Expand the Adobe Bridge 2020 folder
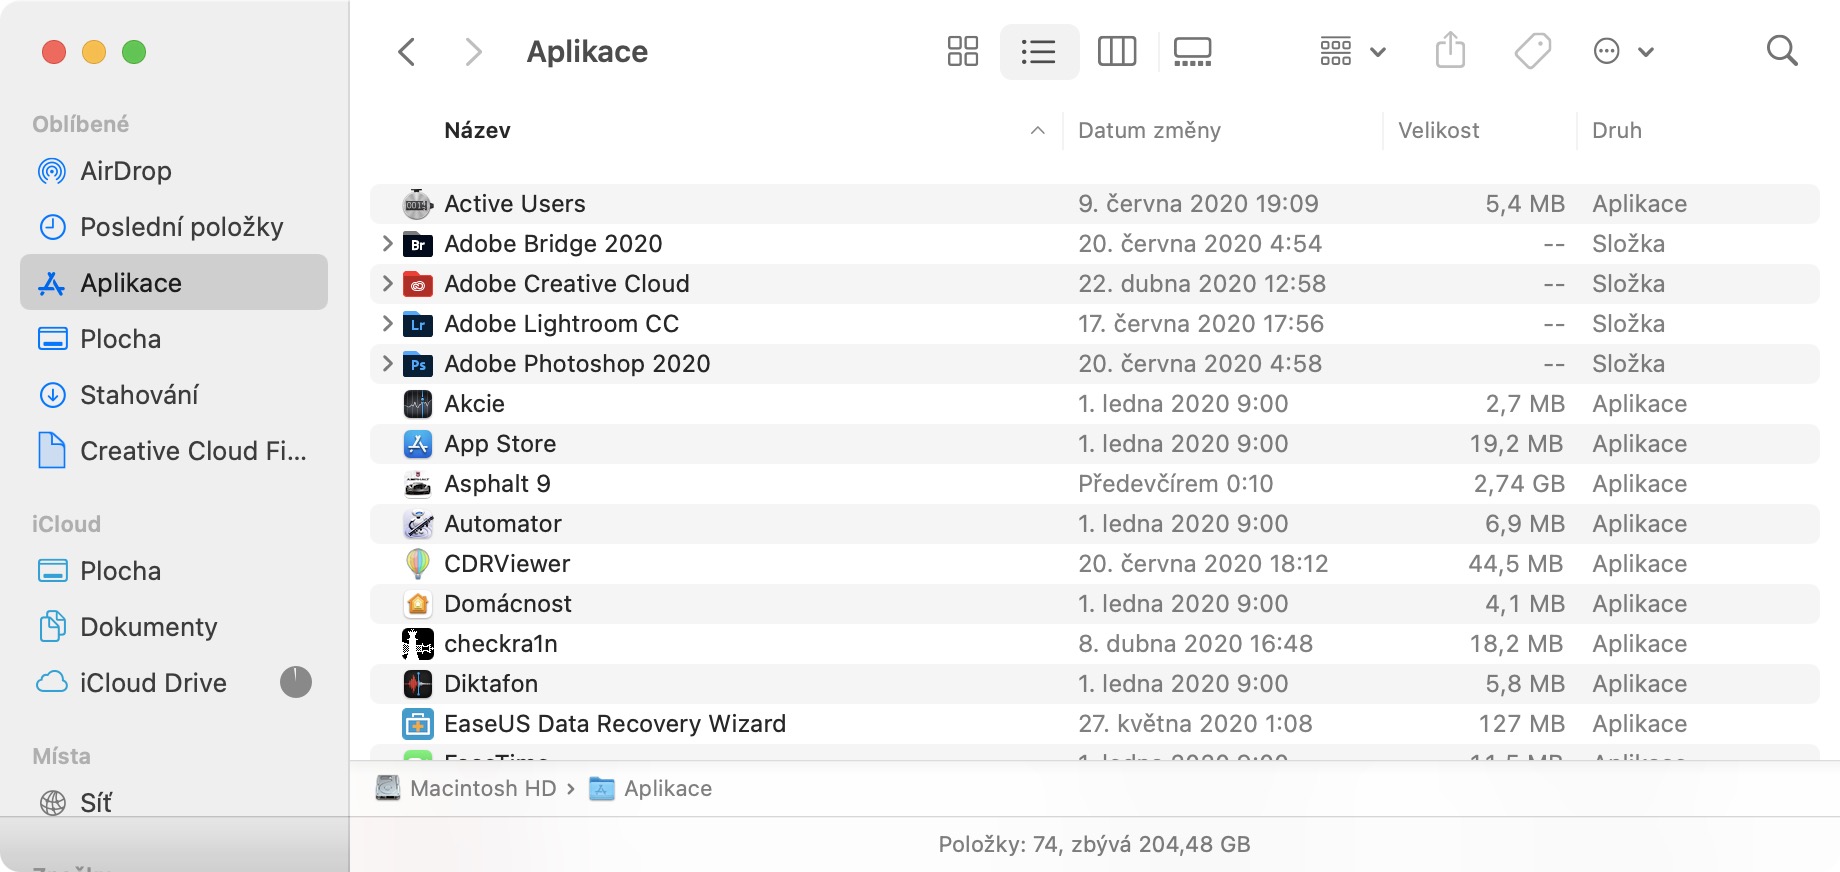Image resolution: width=1840 pixels, height=872 pixels. 387,244
